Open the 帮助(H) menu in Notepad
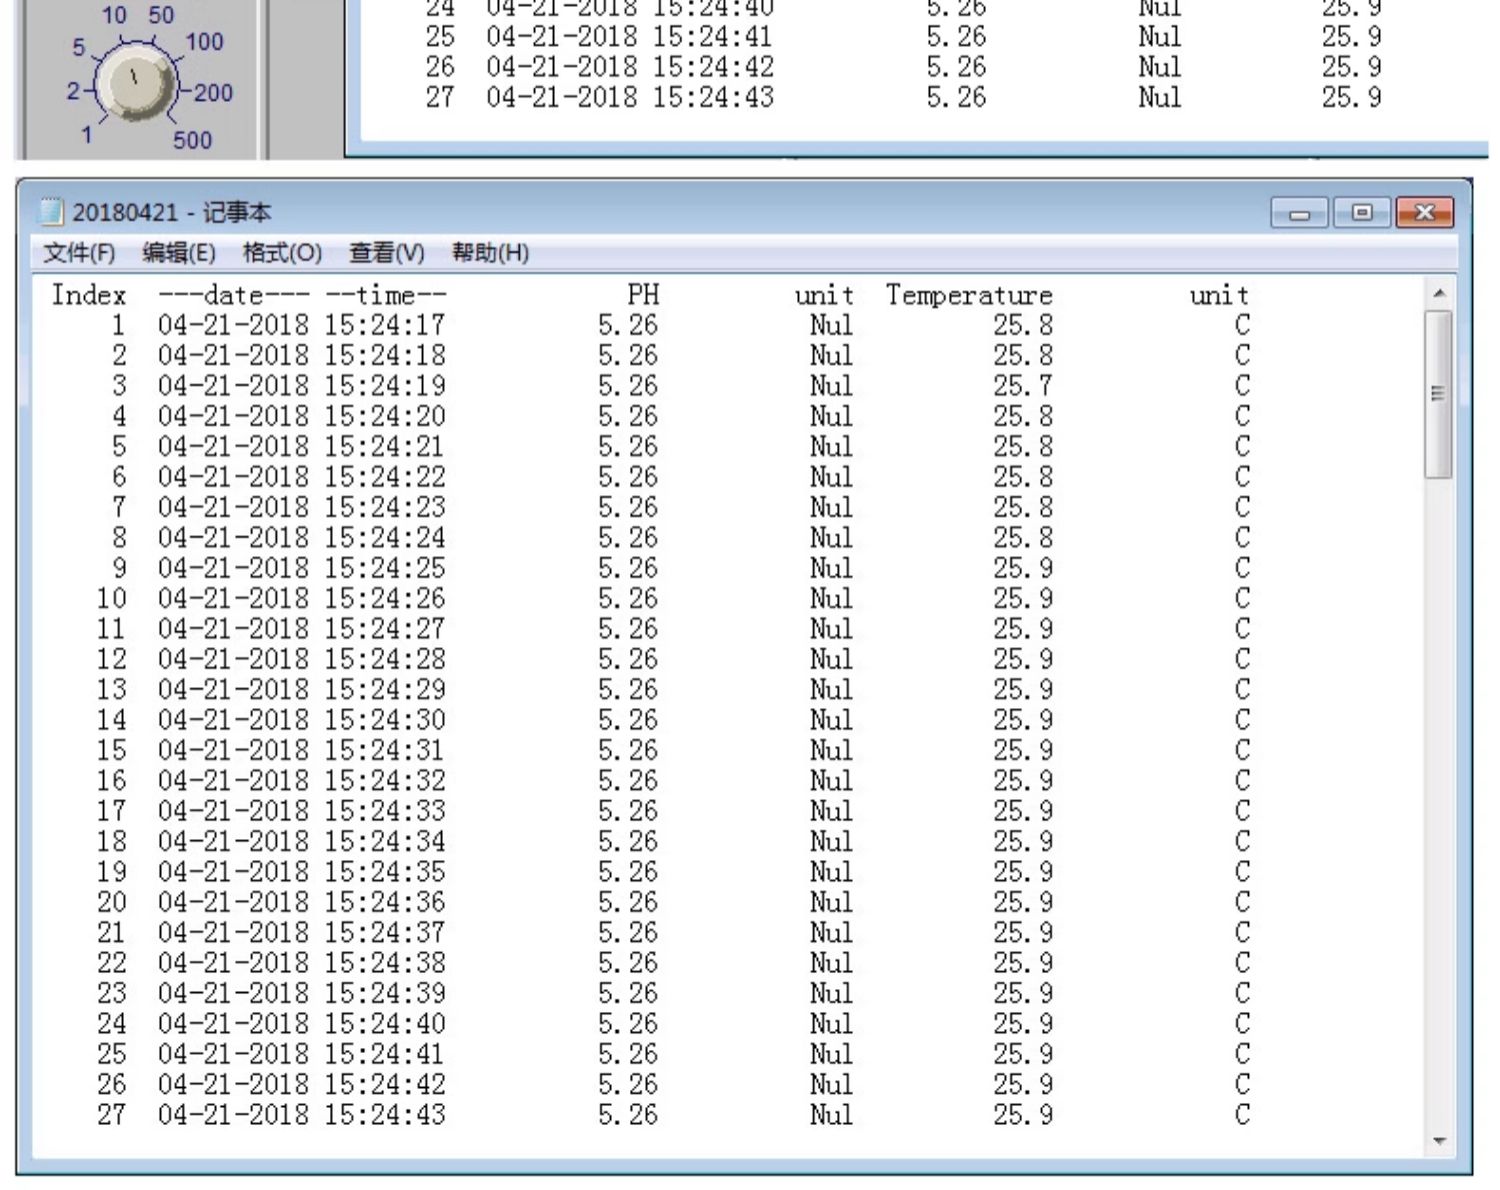The image size is (1500, 1190). click(490, 253)
